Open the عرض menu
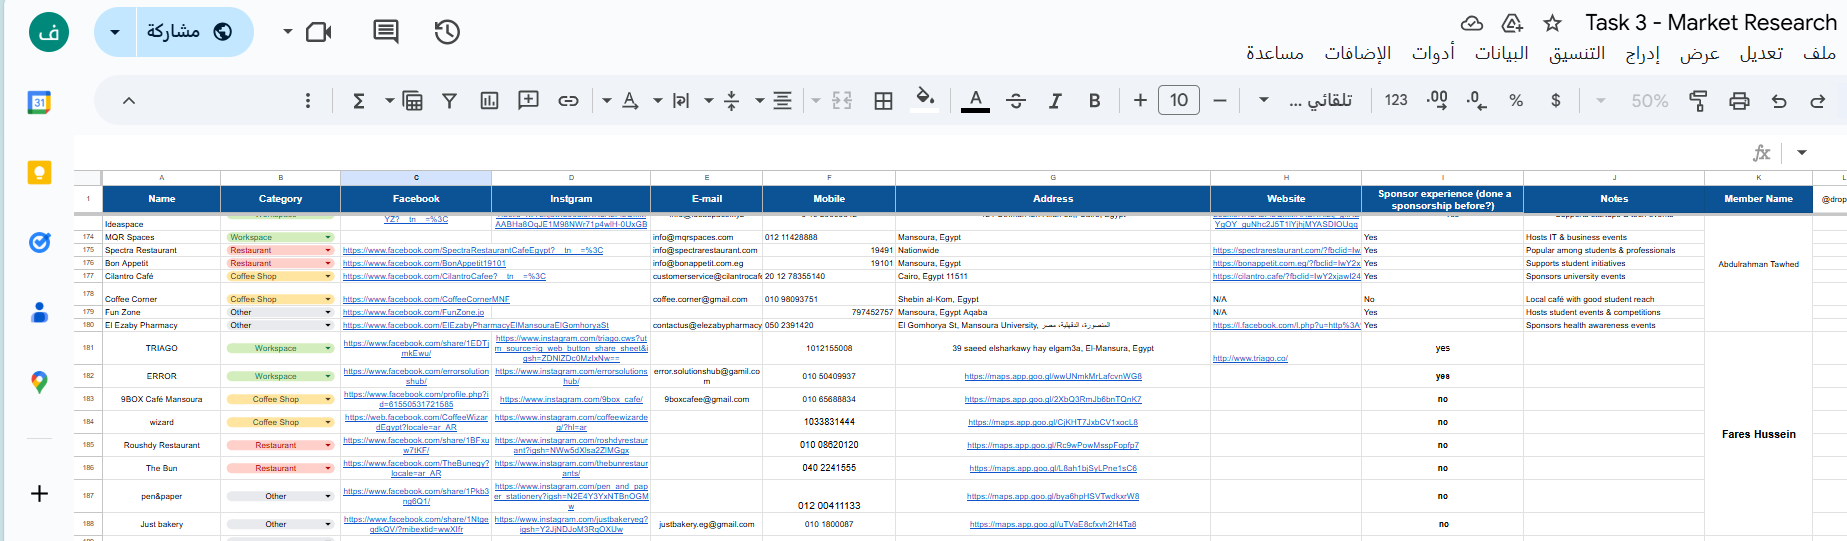 1699,53
